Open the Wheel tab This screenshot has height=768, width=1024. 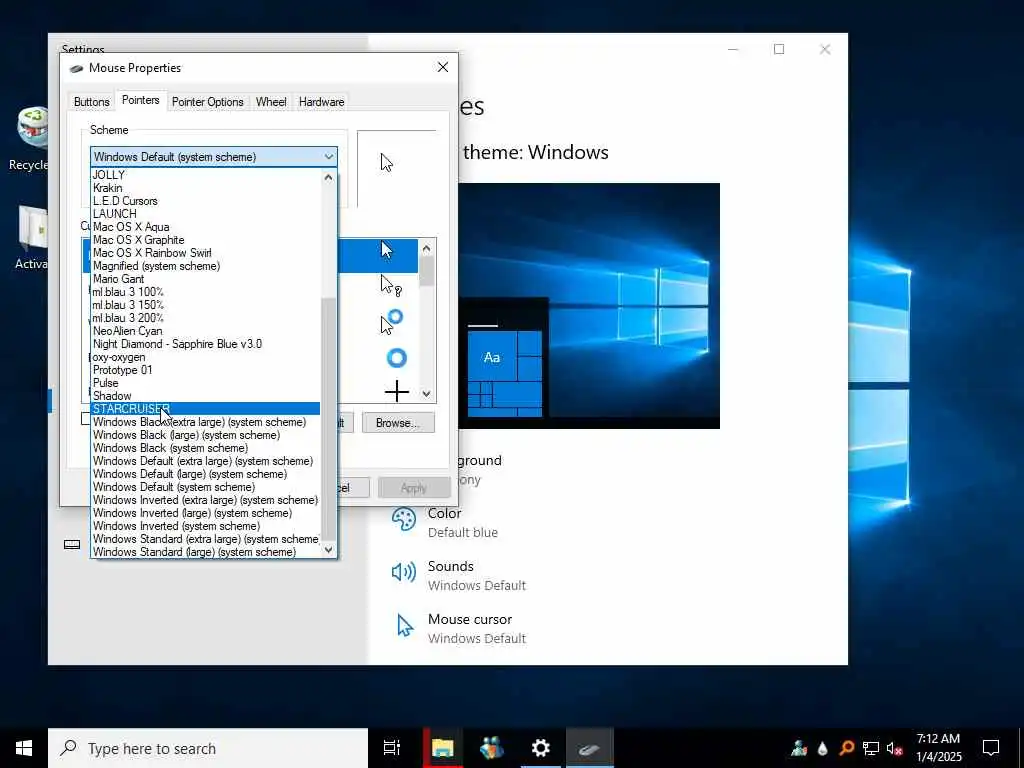(x=271, y=102)
